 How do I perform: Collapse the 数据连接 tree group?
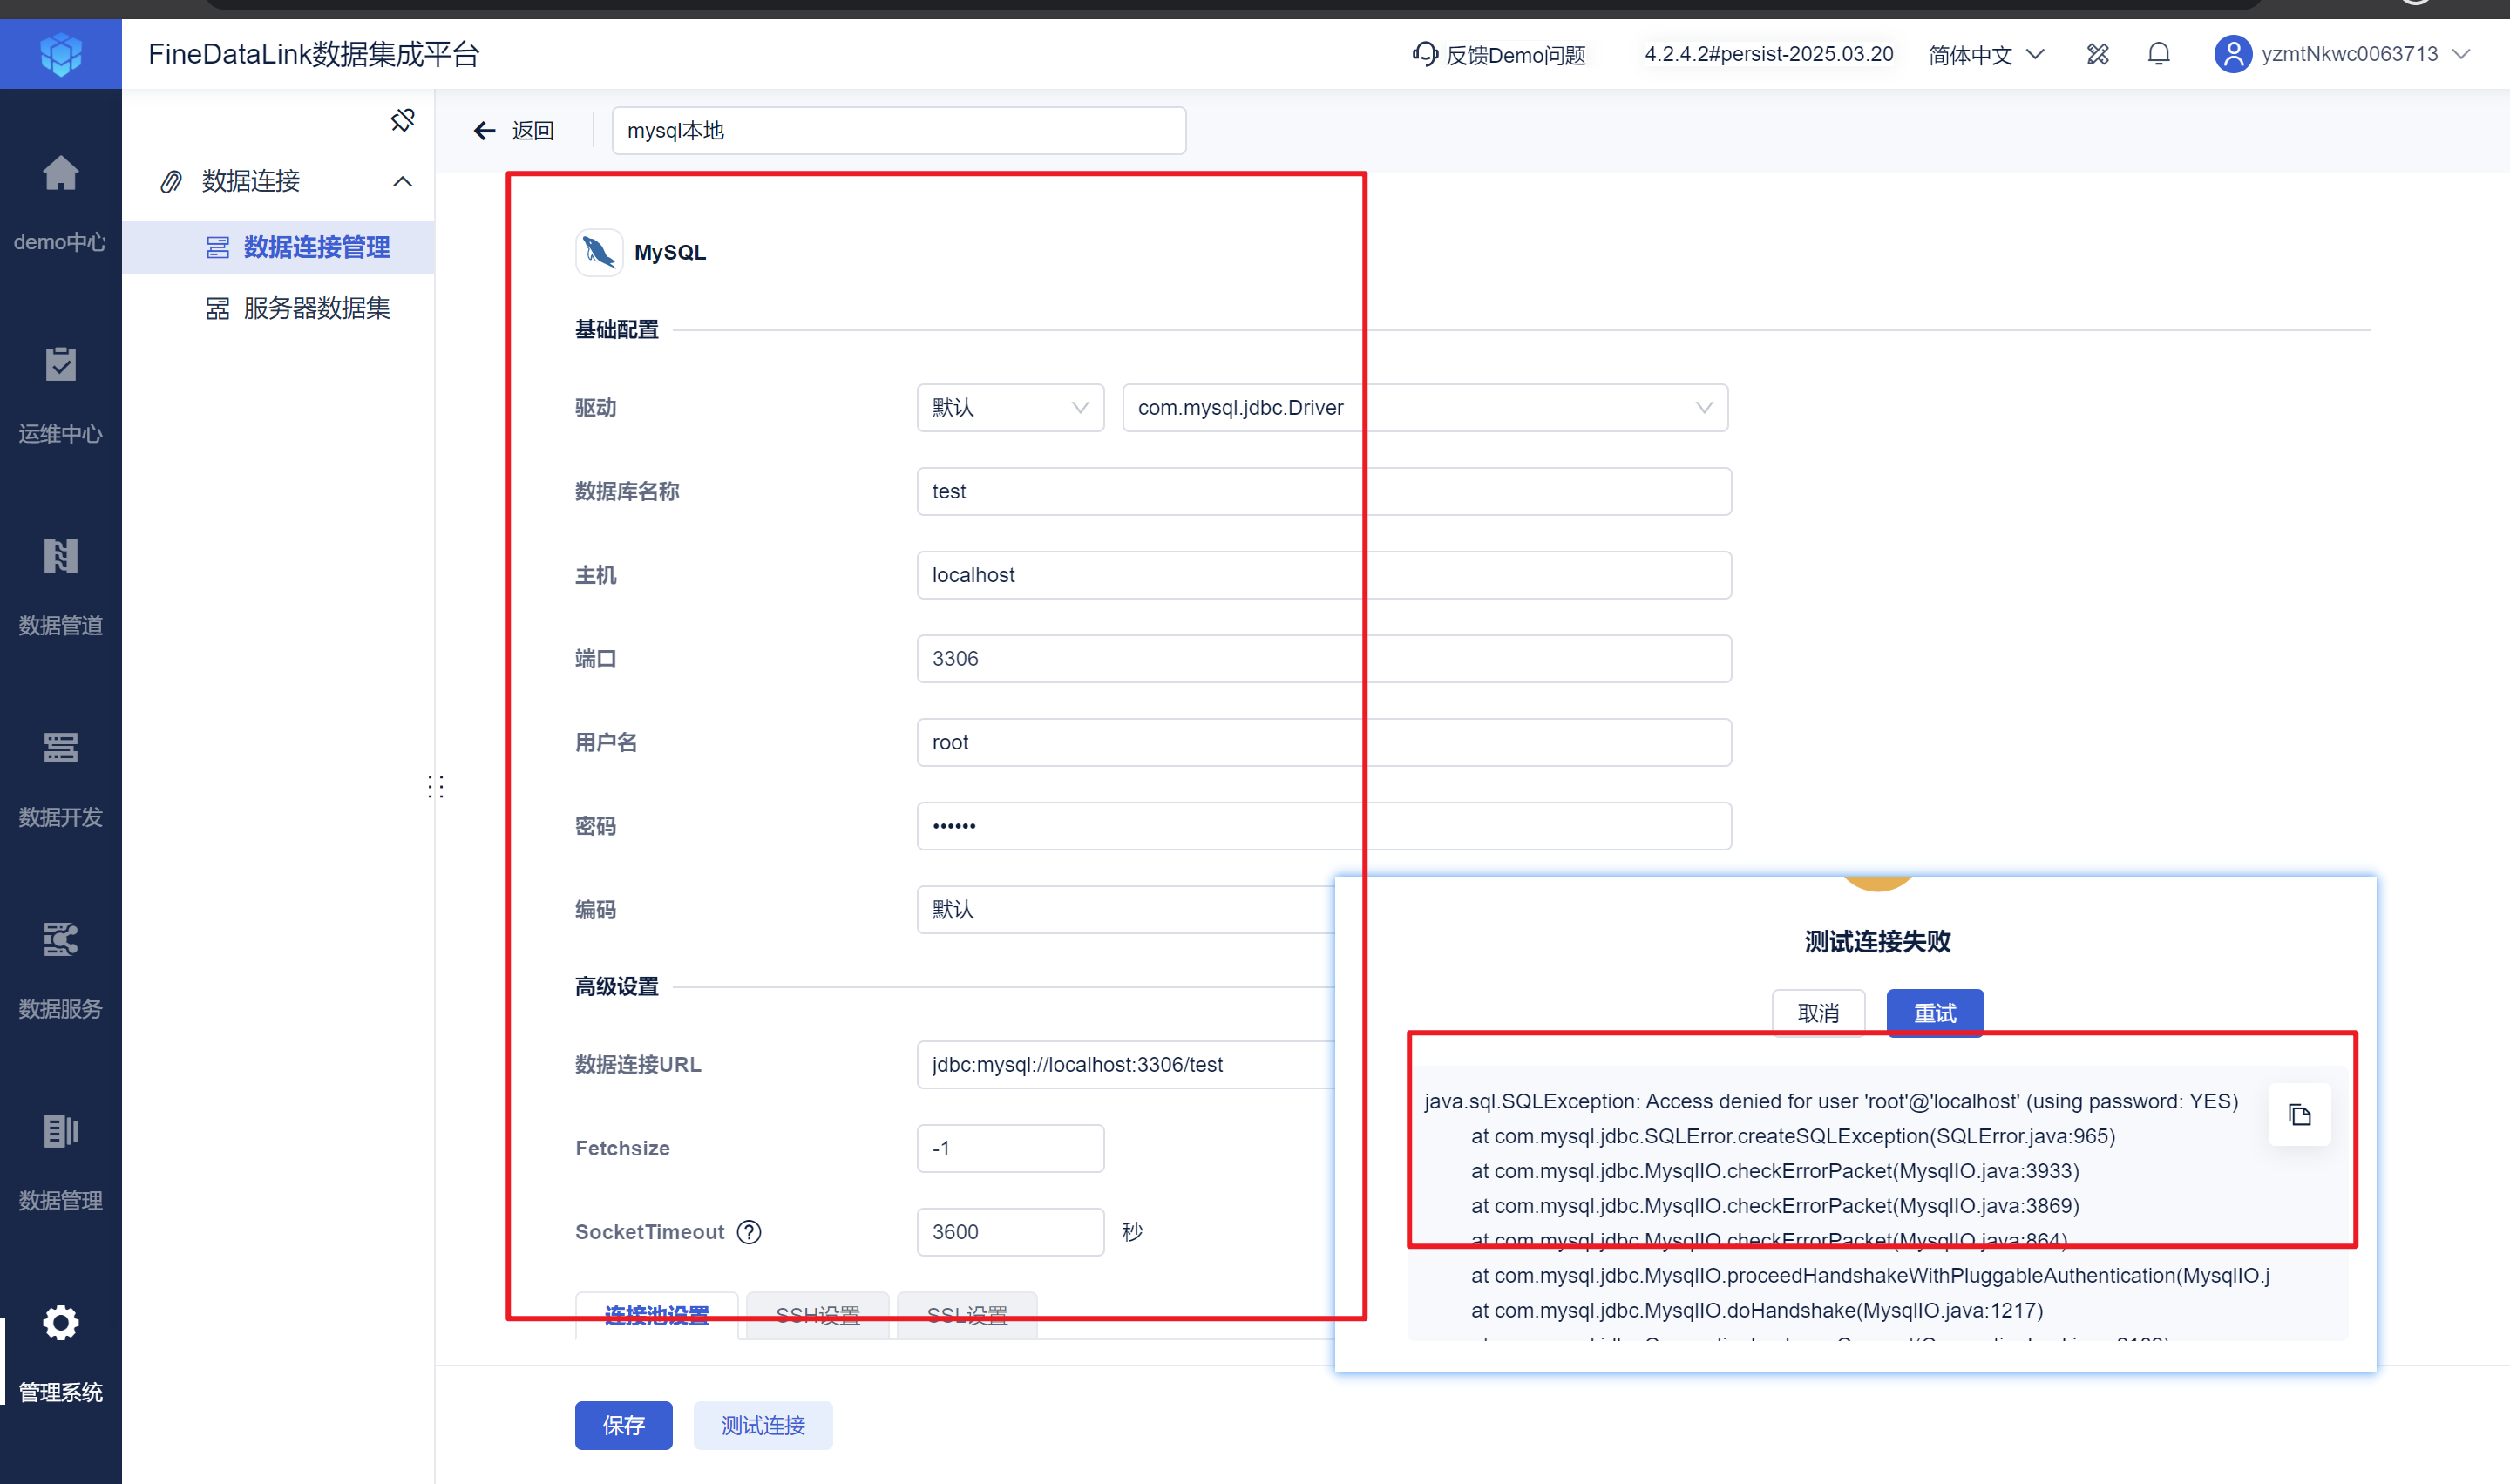[x=402, y=181]
